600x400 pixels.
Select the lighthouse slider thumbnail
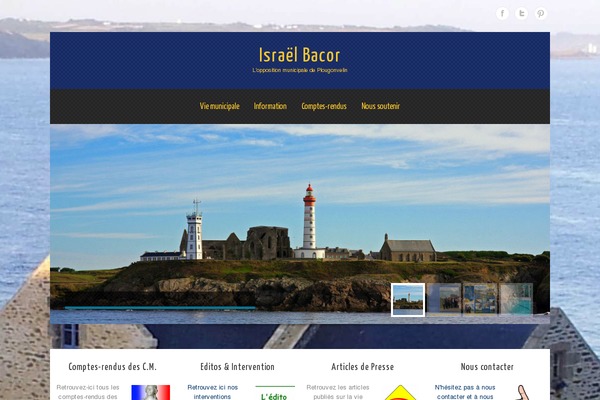pos(408,300)
